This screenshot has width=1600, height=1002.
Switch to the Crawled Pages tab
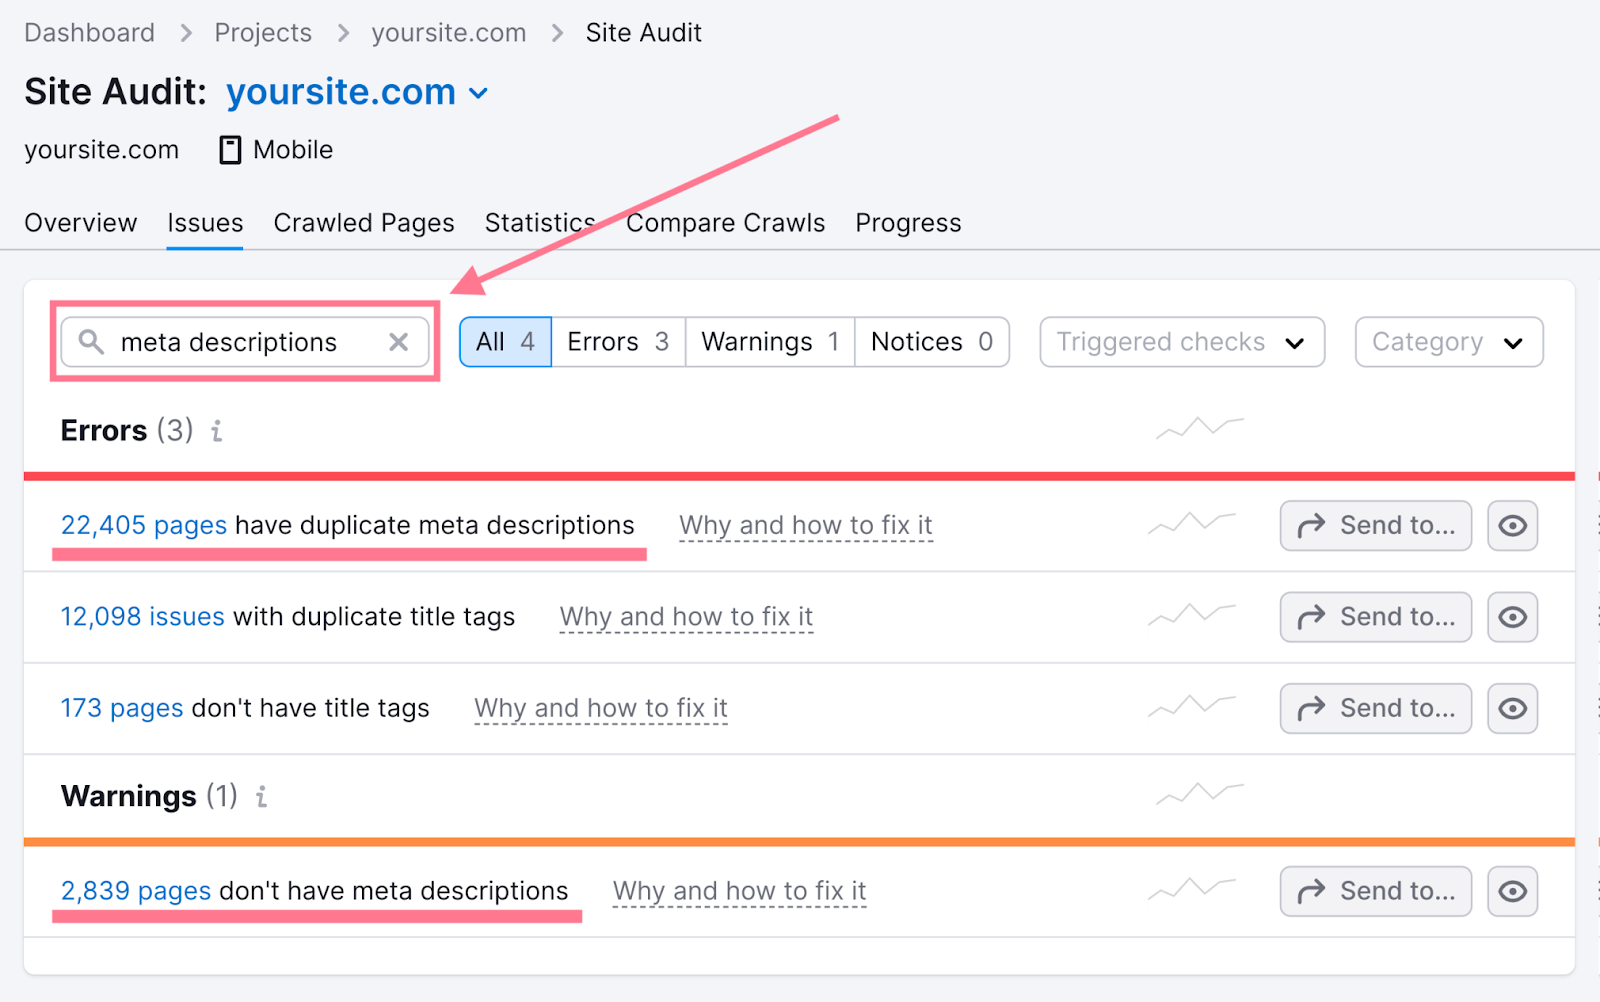point(364,223)
